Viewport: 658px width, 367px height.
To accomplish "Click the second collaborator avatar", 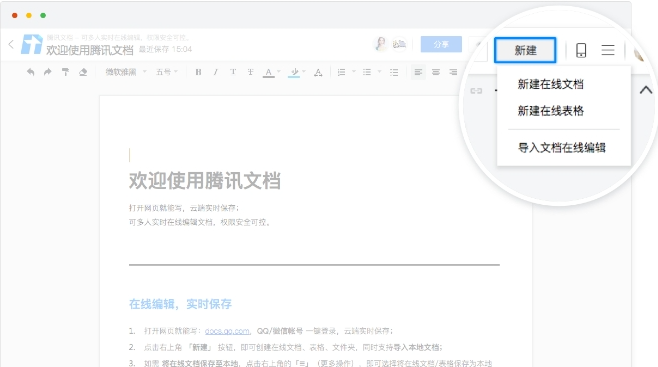I will point(399,44).
